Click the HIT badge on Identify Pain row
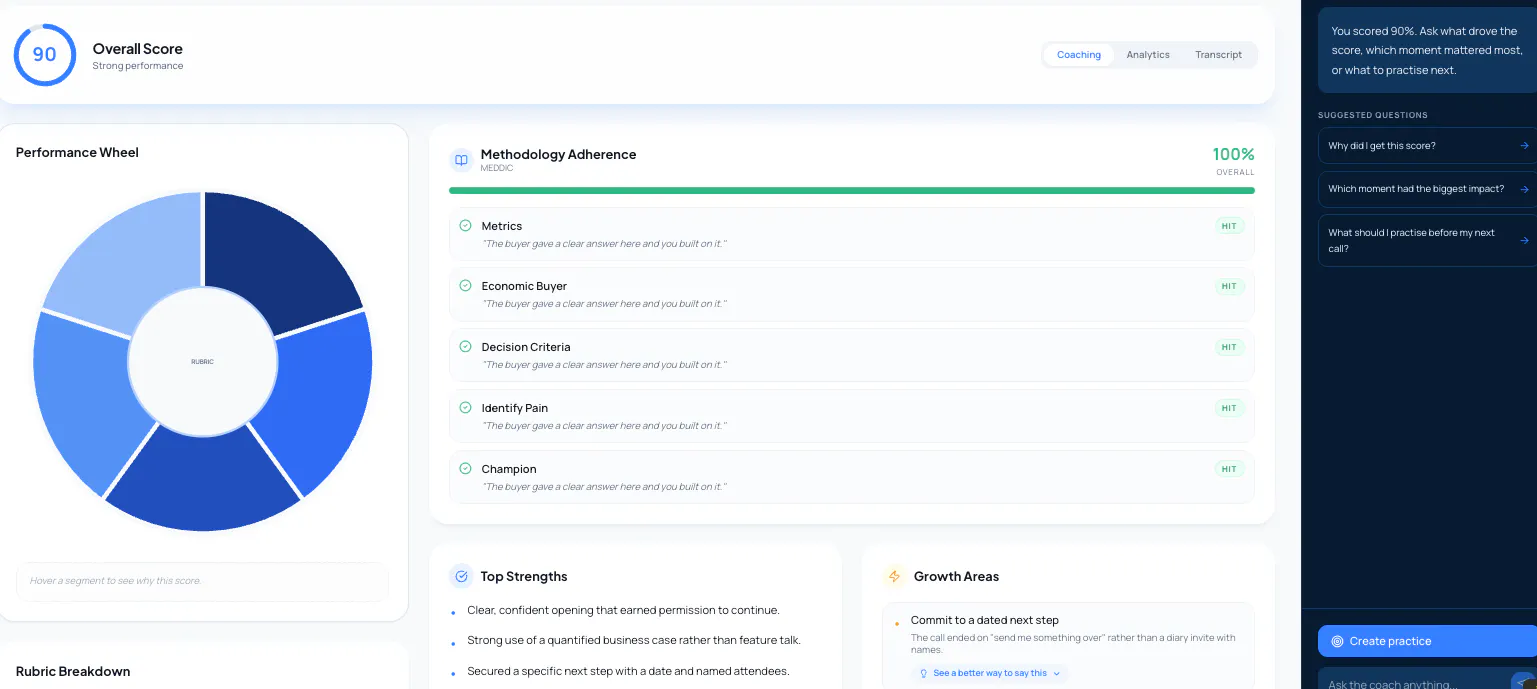The width and height of the screenshot is (1537, 689). 1229,408
